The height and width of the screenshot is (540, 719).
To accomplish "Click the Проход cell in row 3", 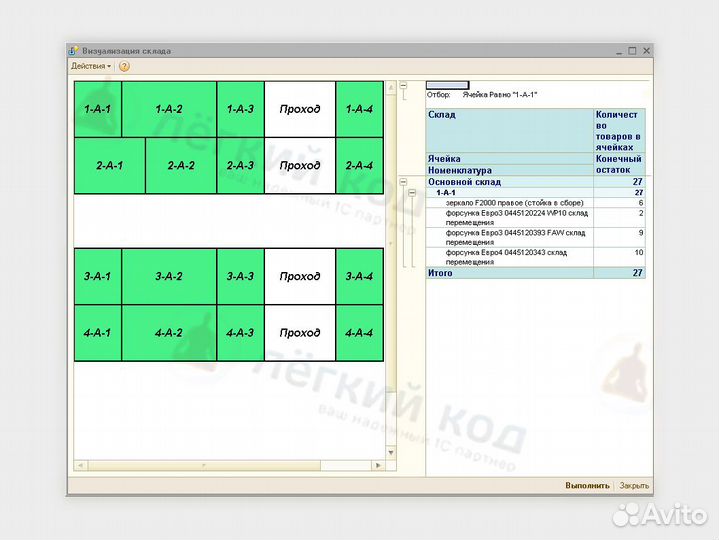I will 300,276.
